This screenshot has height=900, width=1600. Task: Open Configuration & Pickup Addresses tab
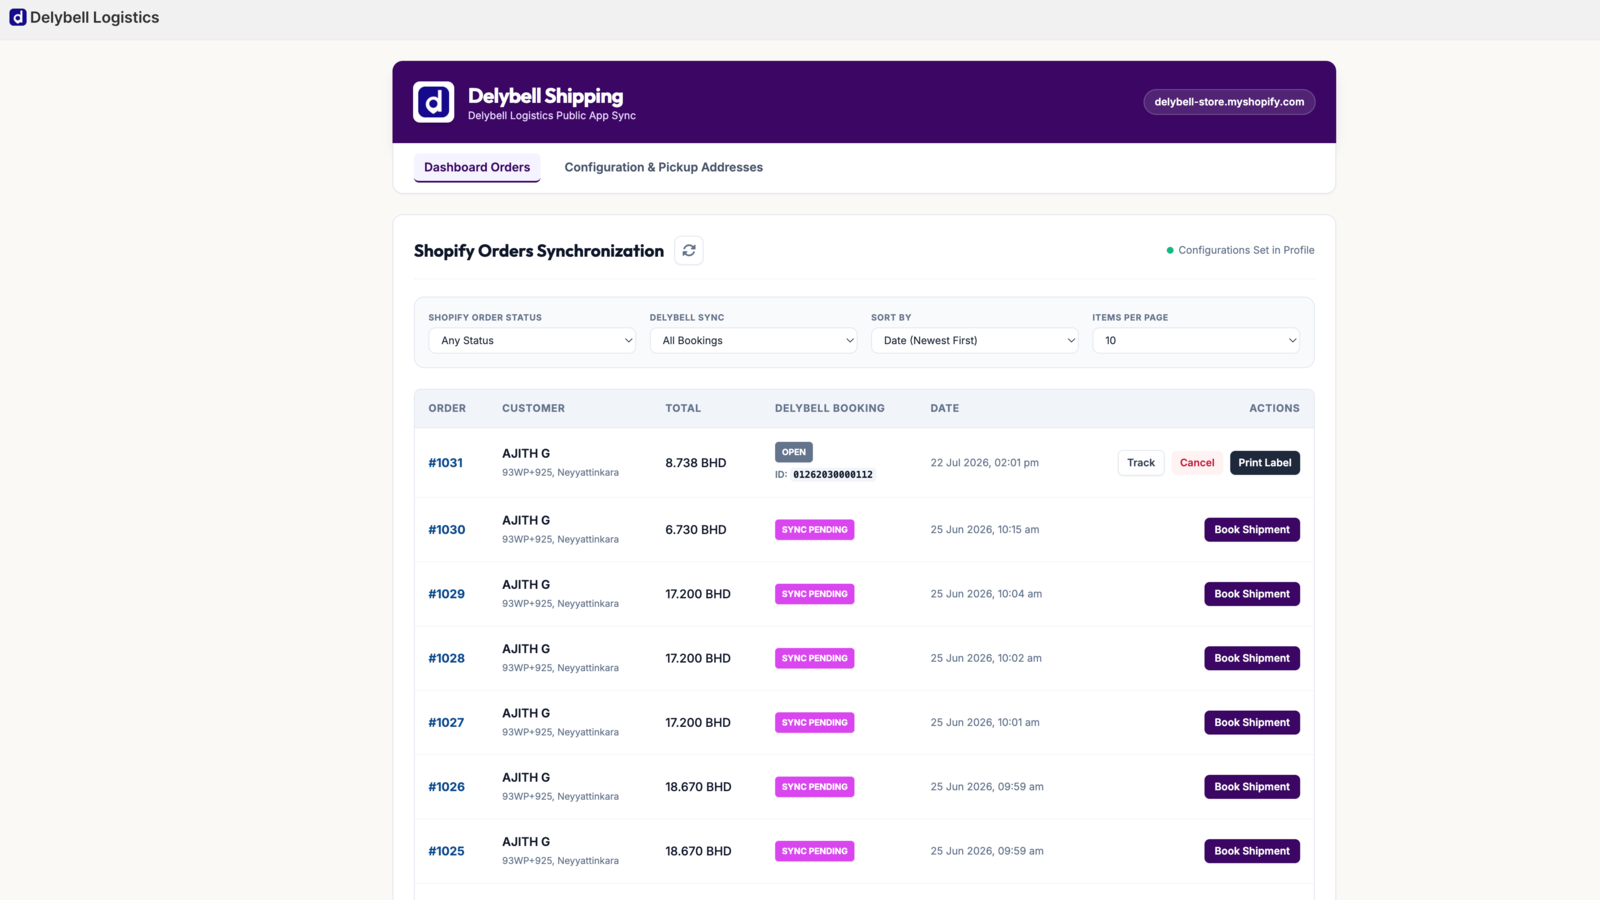click(663, 167)
